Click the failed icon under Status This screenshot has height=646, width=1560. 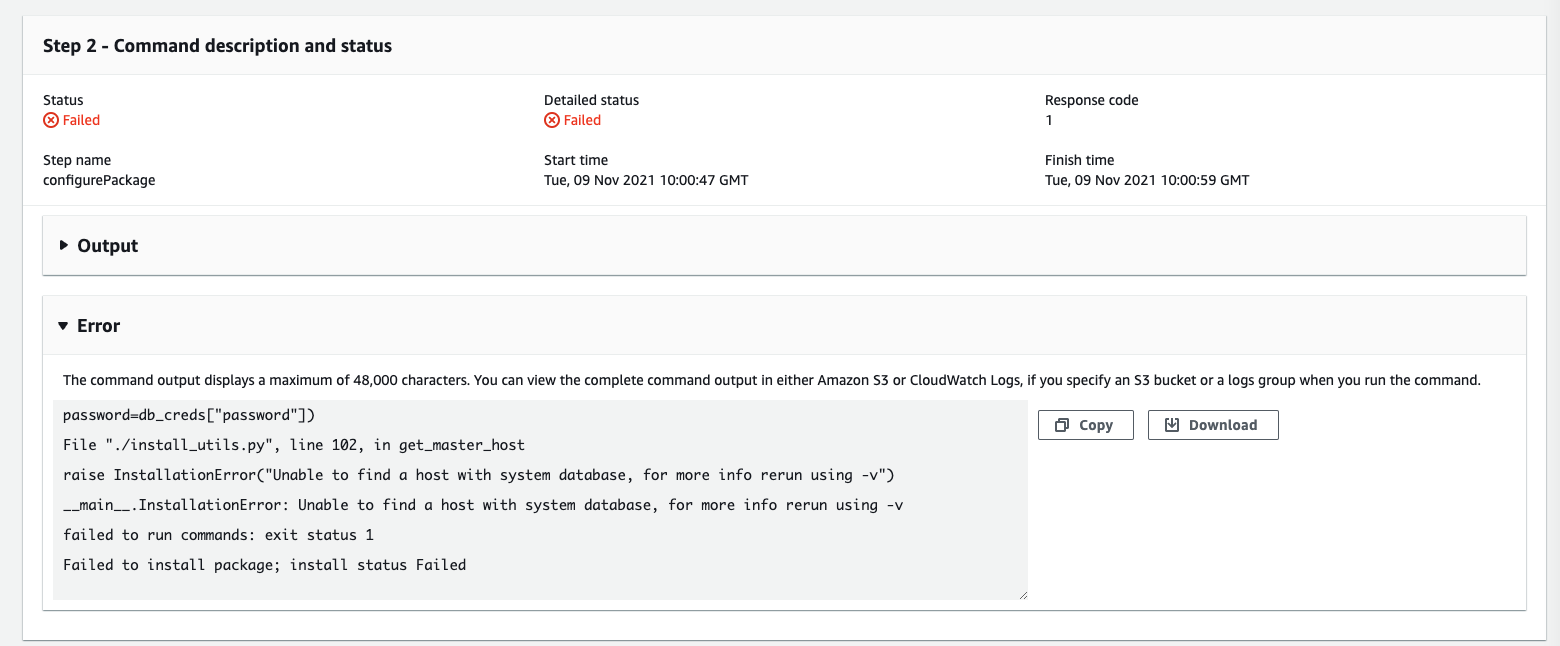pos(51,120)
